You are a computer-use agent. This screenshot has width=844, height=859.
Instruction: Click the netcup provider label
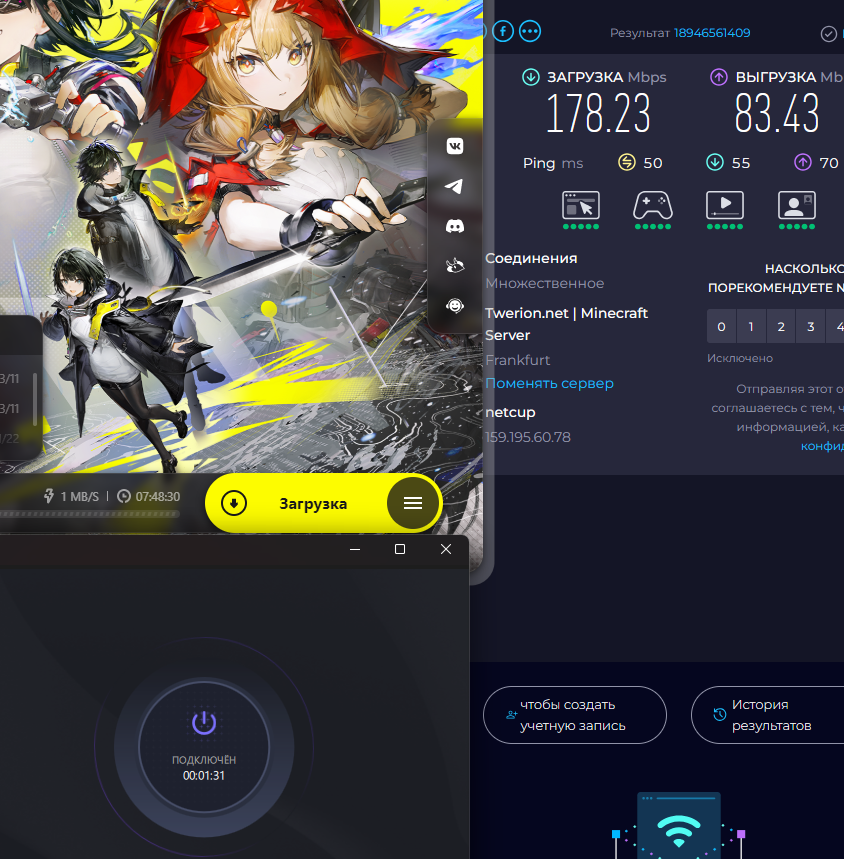pos(510,412)
